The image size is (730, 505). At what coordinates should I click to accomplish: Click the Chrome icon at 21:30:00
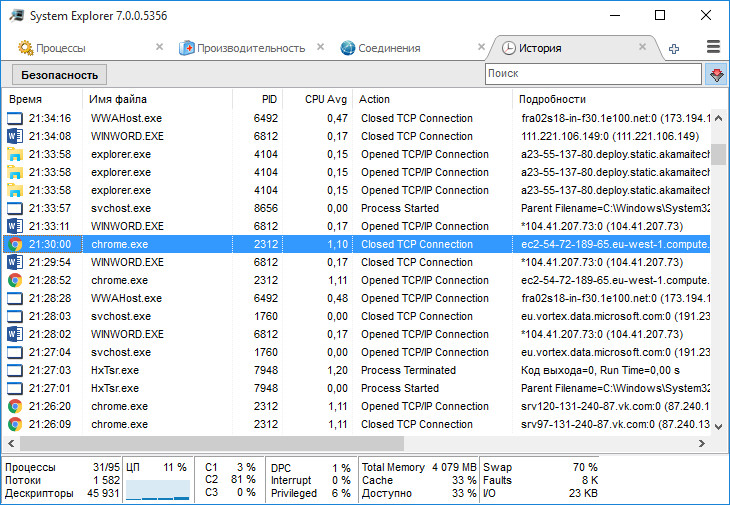[x=15, y=244]
